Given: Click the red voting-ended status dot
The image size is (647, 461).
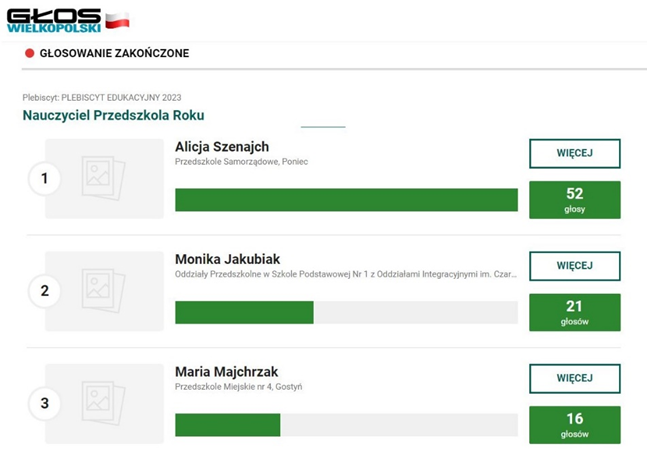Looking at the screenshot, I should 29,53.
